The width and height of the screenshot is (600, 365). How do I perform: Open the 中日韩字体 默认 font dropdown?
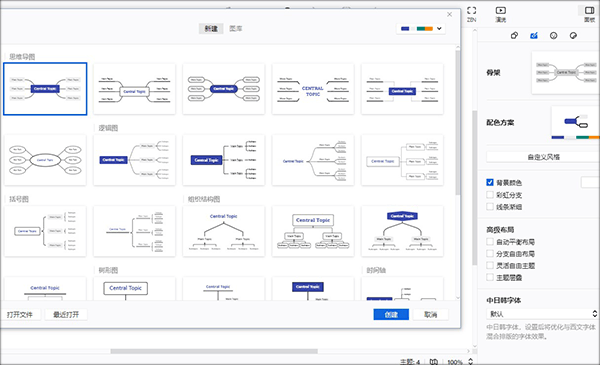[x=542, y=314]
